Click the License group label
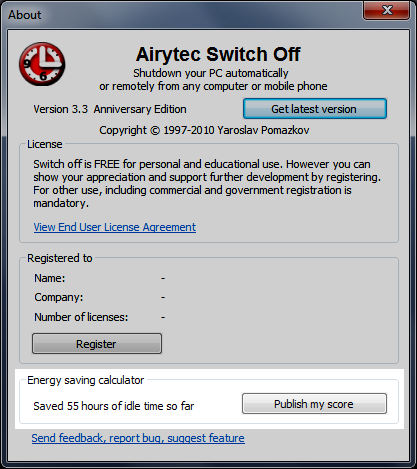Image resolution: width=417 pixels, height=469 pixels. tap(45, 144)
